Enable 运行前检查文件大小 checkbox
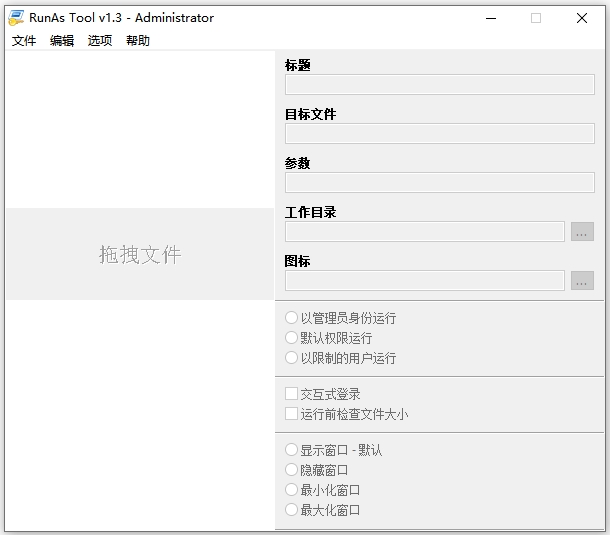The width and height of the screenshot is (610, 535). click(291, 414)
